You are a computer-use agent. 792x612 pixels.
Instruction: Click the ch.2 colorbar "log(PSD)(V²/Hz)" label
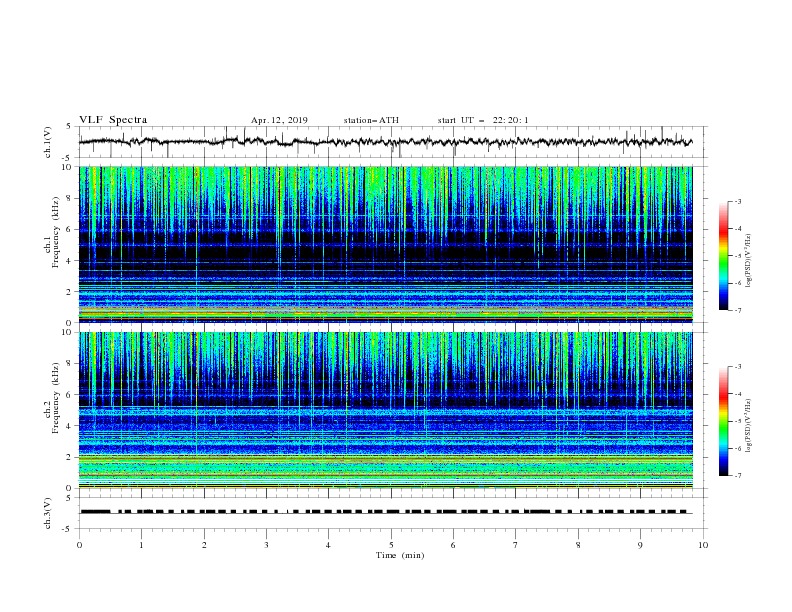749,426
